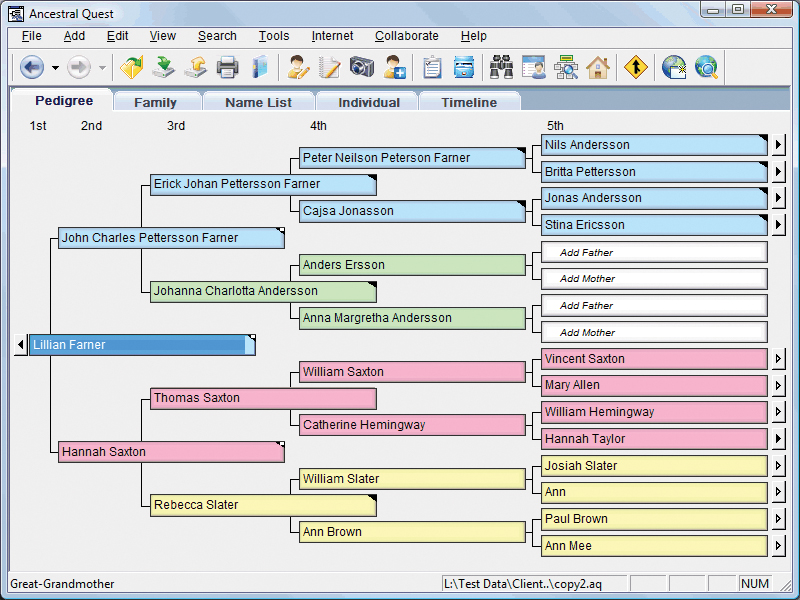This screenshot has width=800, height=600.
Task: Click the Home person icon
Action: pos(597,68)
